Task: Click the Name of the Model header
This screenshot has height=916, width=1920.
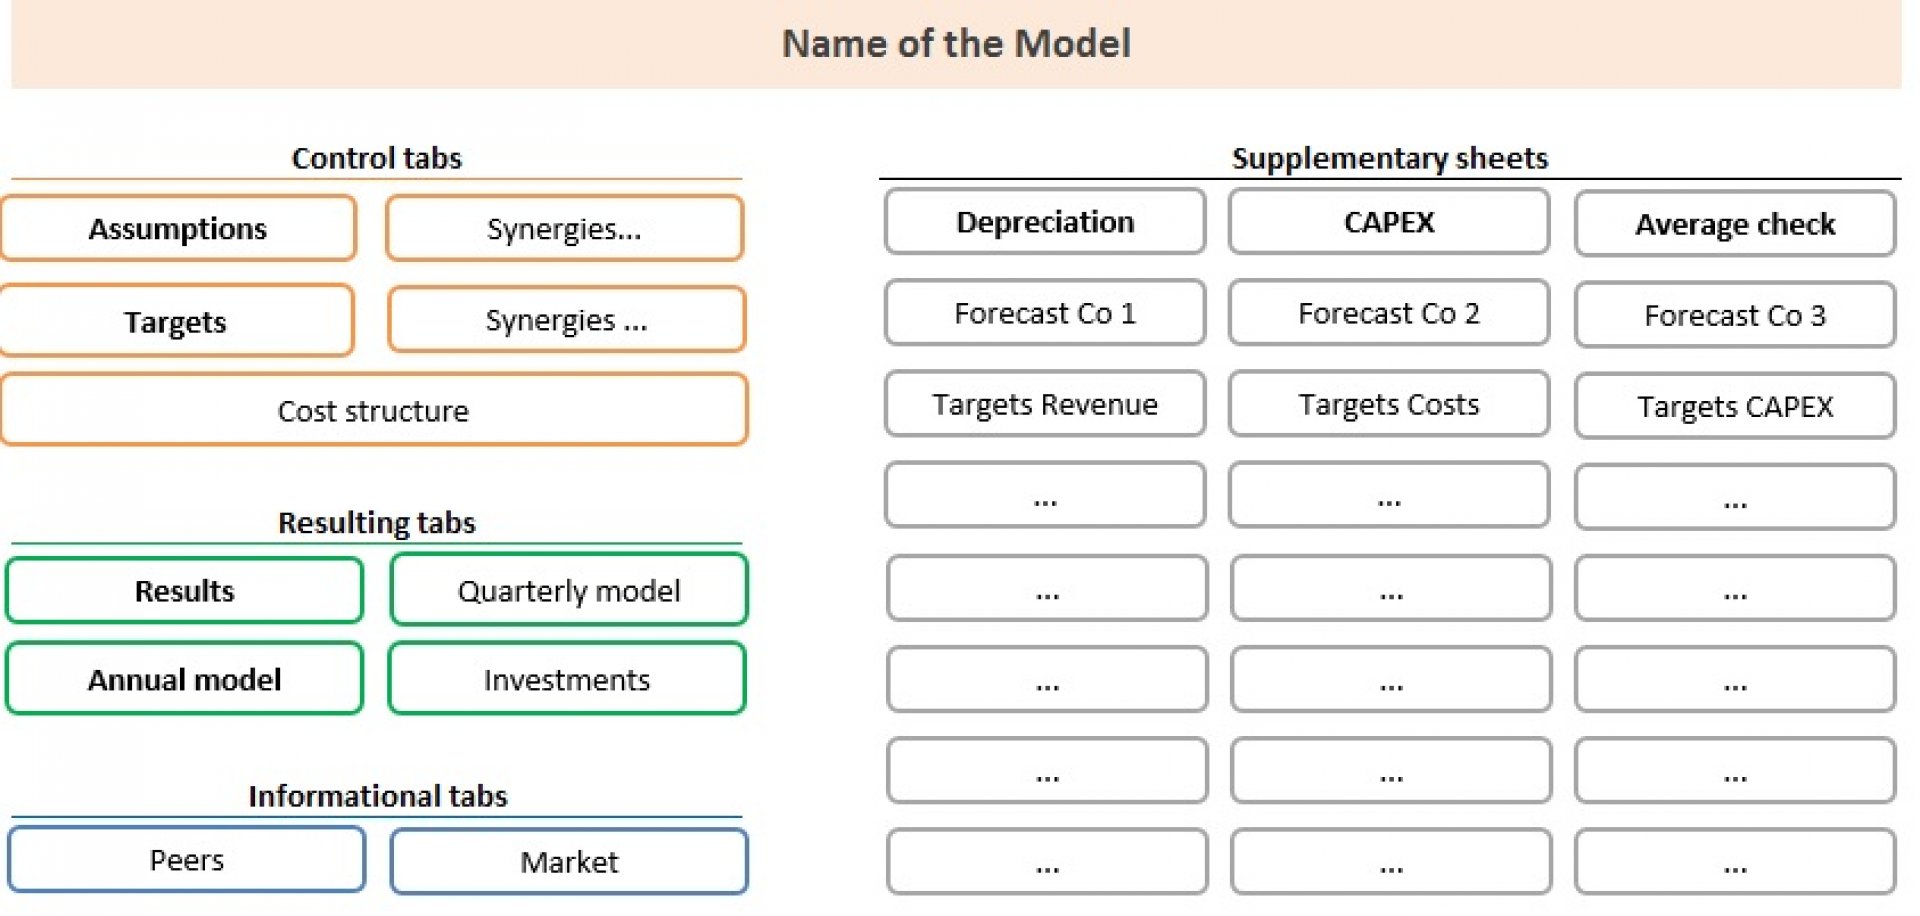Action: pyautogui.click(x=957, y=44)
